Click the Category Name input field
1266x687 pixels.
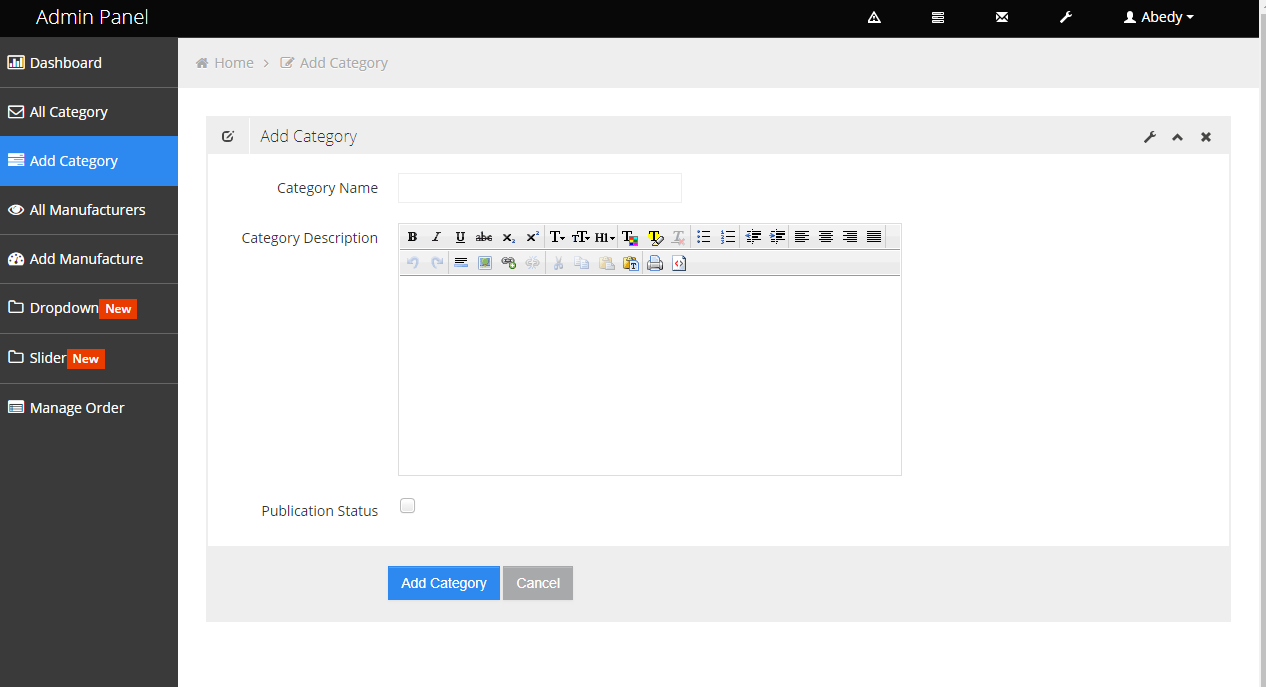point(540,188)
